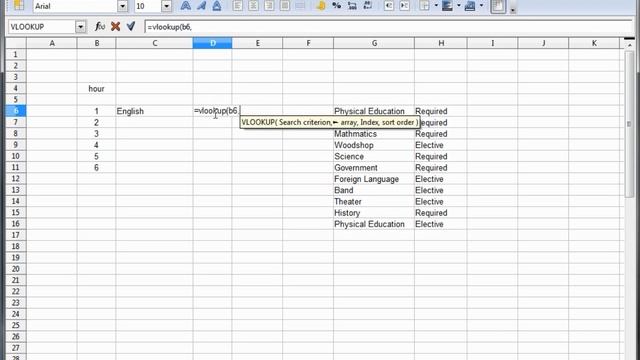Viewport: 640px width, 360px height.
Task: Align cell text left
Action: [x=238, y=6]
